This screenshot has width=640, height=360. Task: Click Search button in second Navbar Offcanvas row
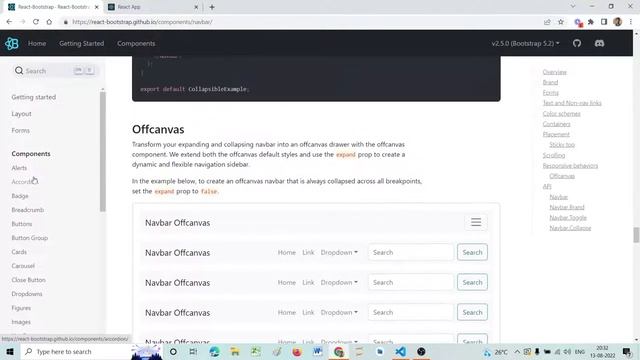472,252
